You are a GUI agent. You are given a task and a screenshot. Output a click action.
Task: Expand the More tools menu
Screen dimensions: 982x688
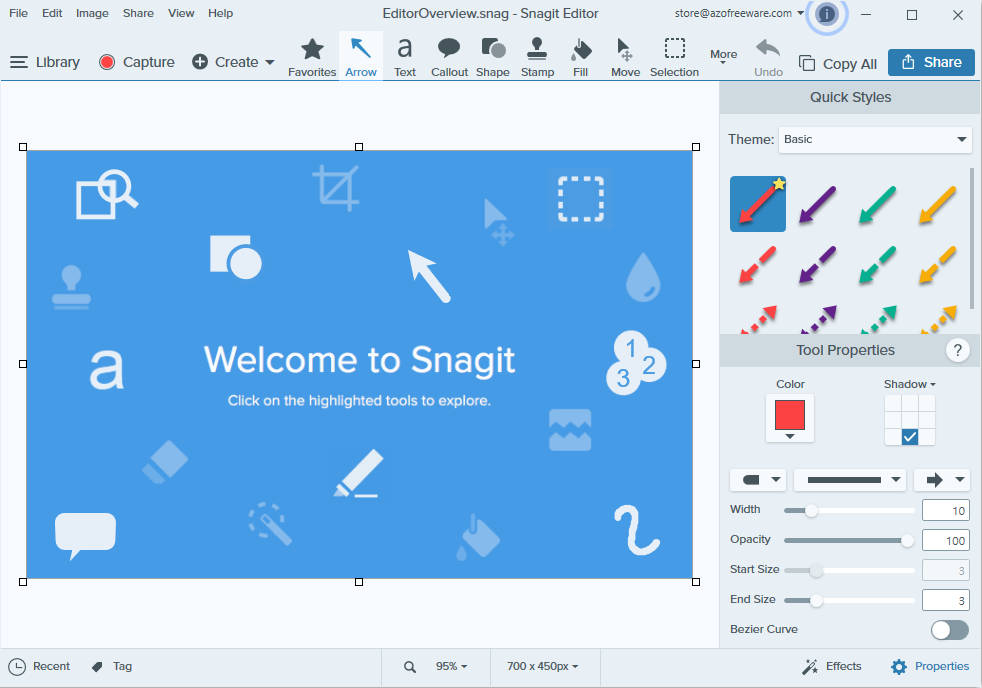click(x=723, y=55)
